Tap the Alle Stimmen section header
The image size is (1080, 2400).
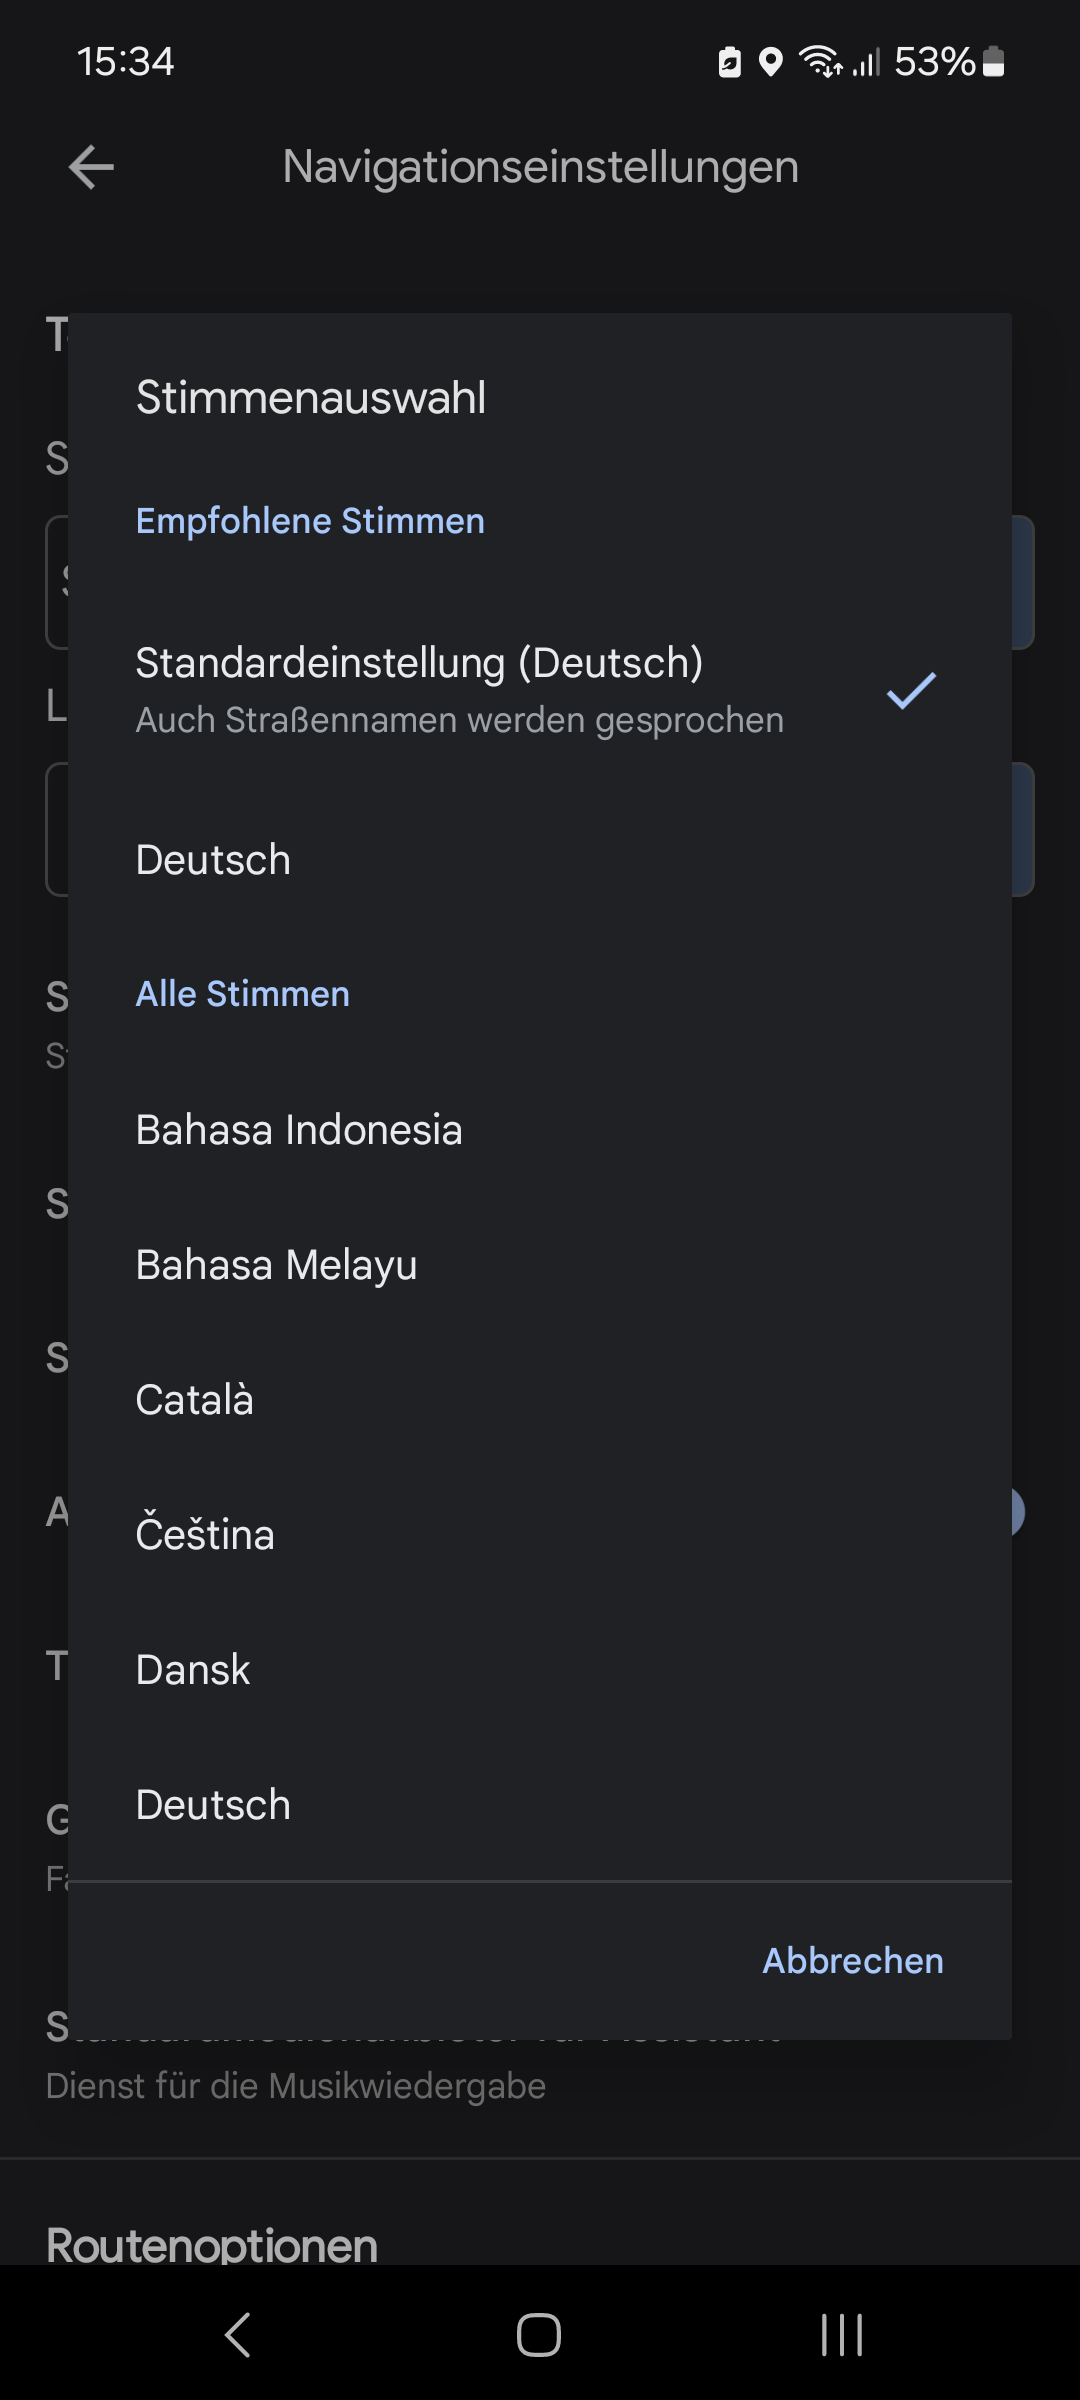pyautogui.click(x=243, y=994)
